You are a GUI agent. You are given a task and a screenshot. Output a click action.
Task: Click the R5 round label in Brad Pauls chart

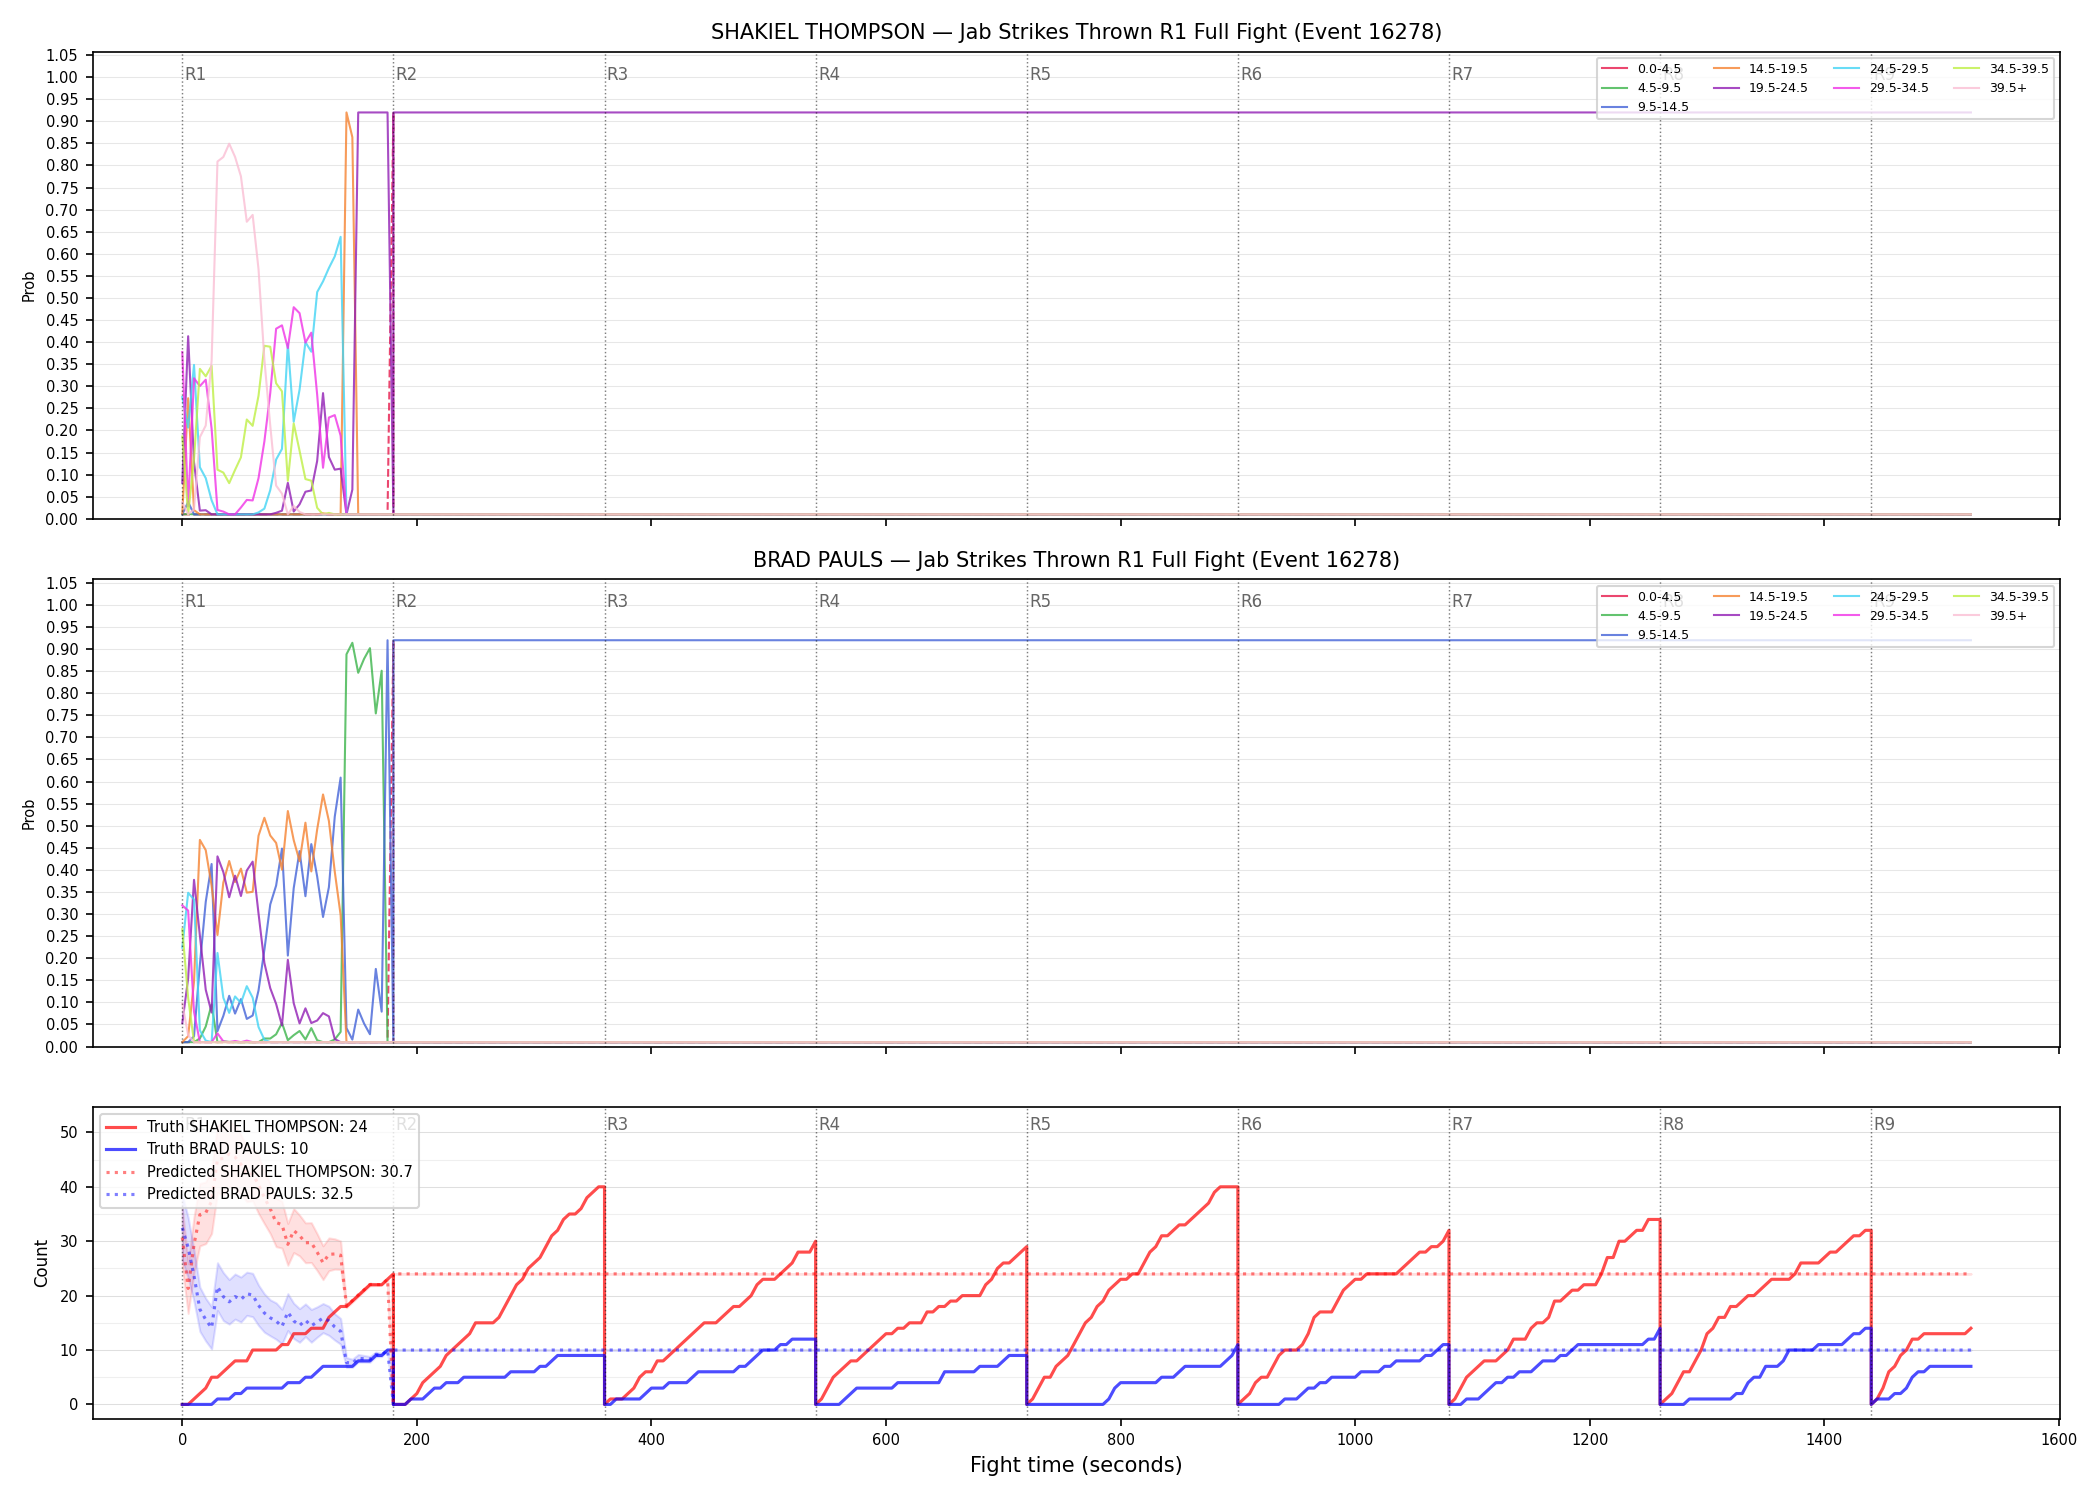1040,601
